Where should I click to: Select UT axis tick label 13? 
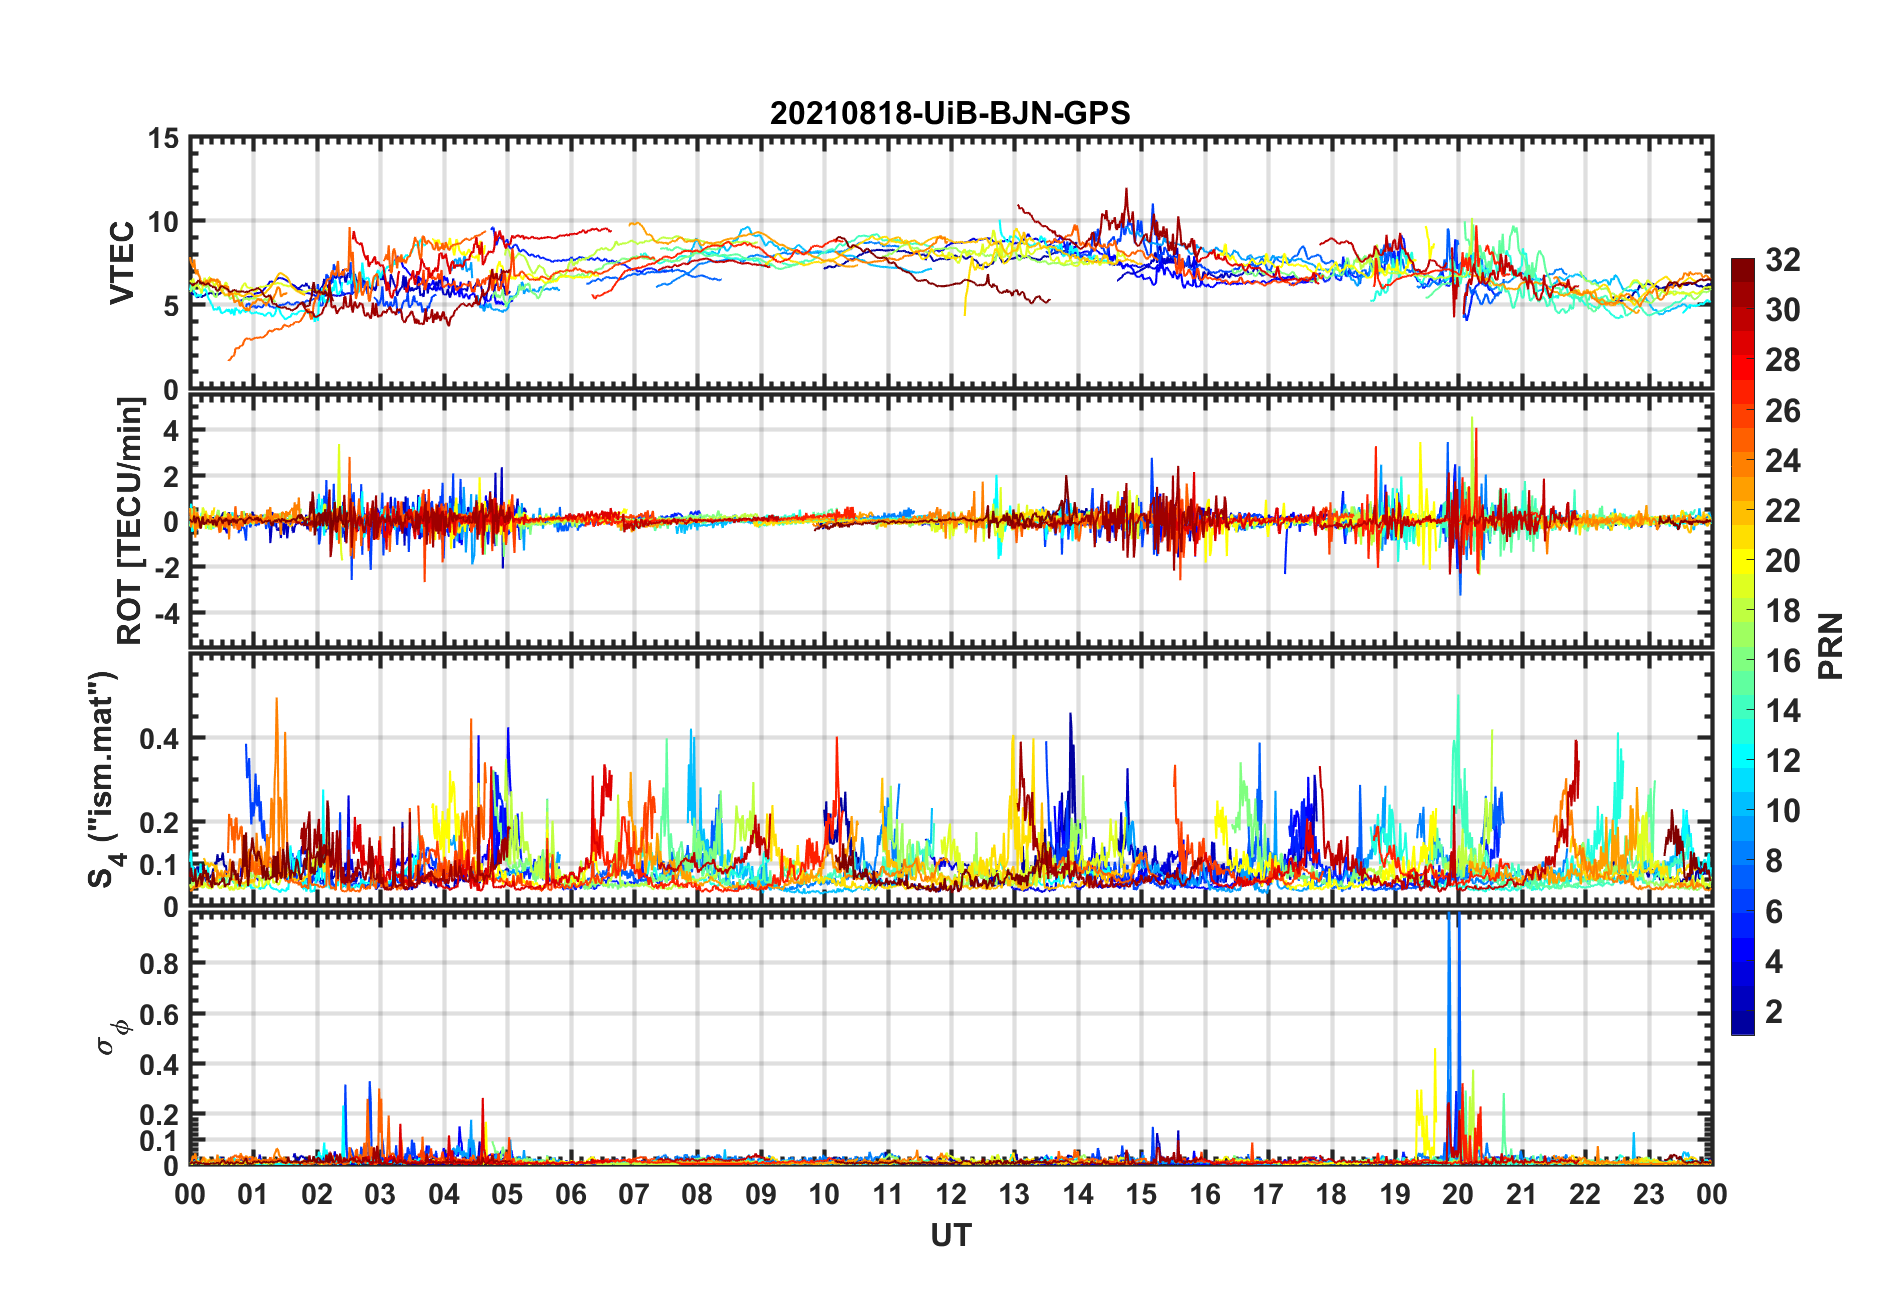coord(1014,1194)
